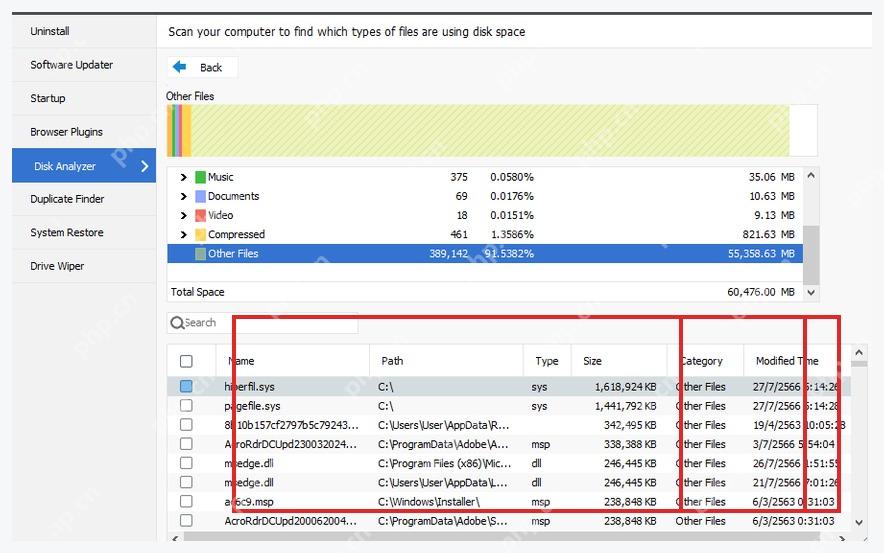Click the 91.5382% percentage value
Viewport: 884px width, 553px height.
[509, 254]
